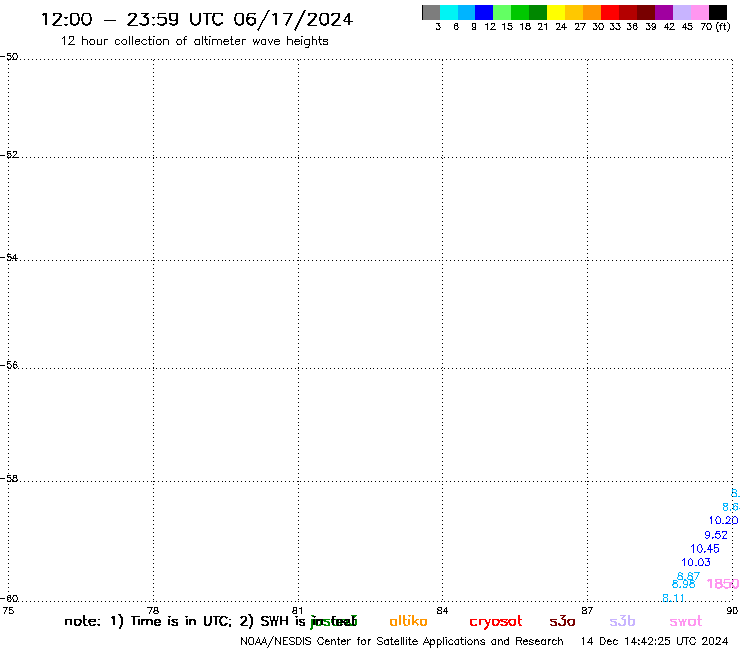Click the 14 Dec 14:42:25 UTC 2024 timestamp
Viewport: 740px width, 650px height.
(x=654, y=642)
